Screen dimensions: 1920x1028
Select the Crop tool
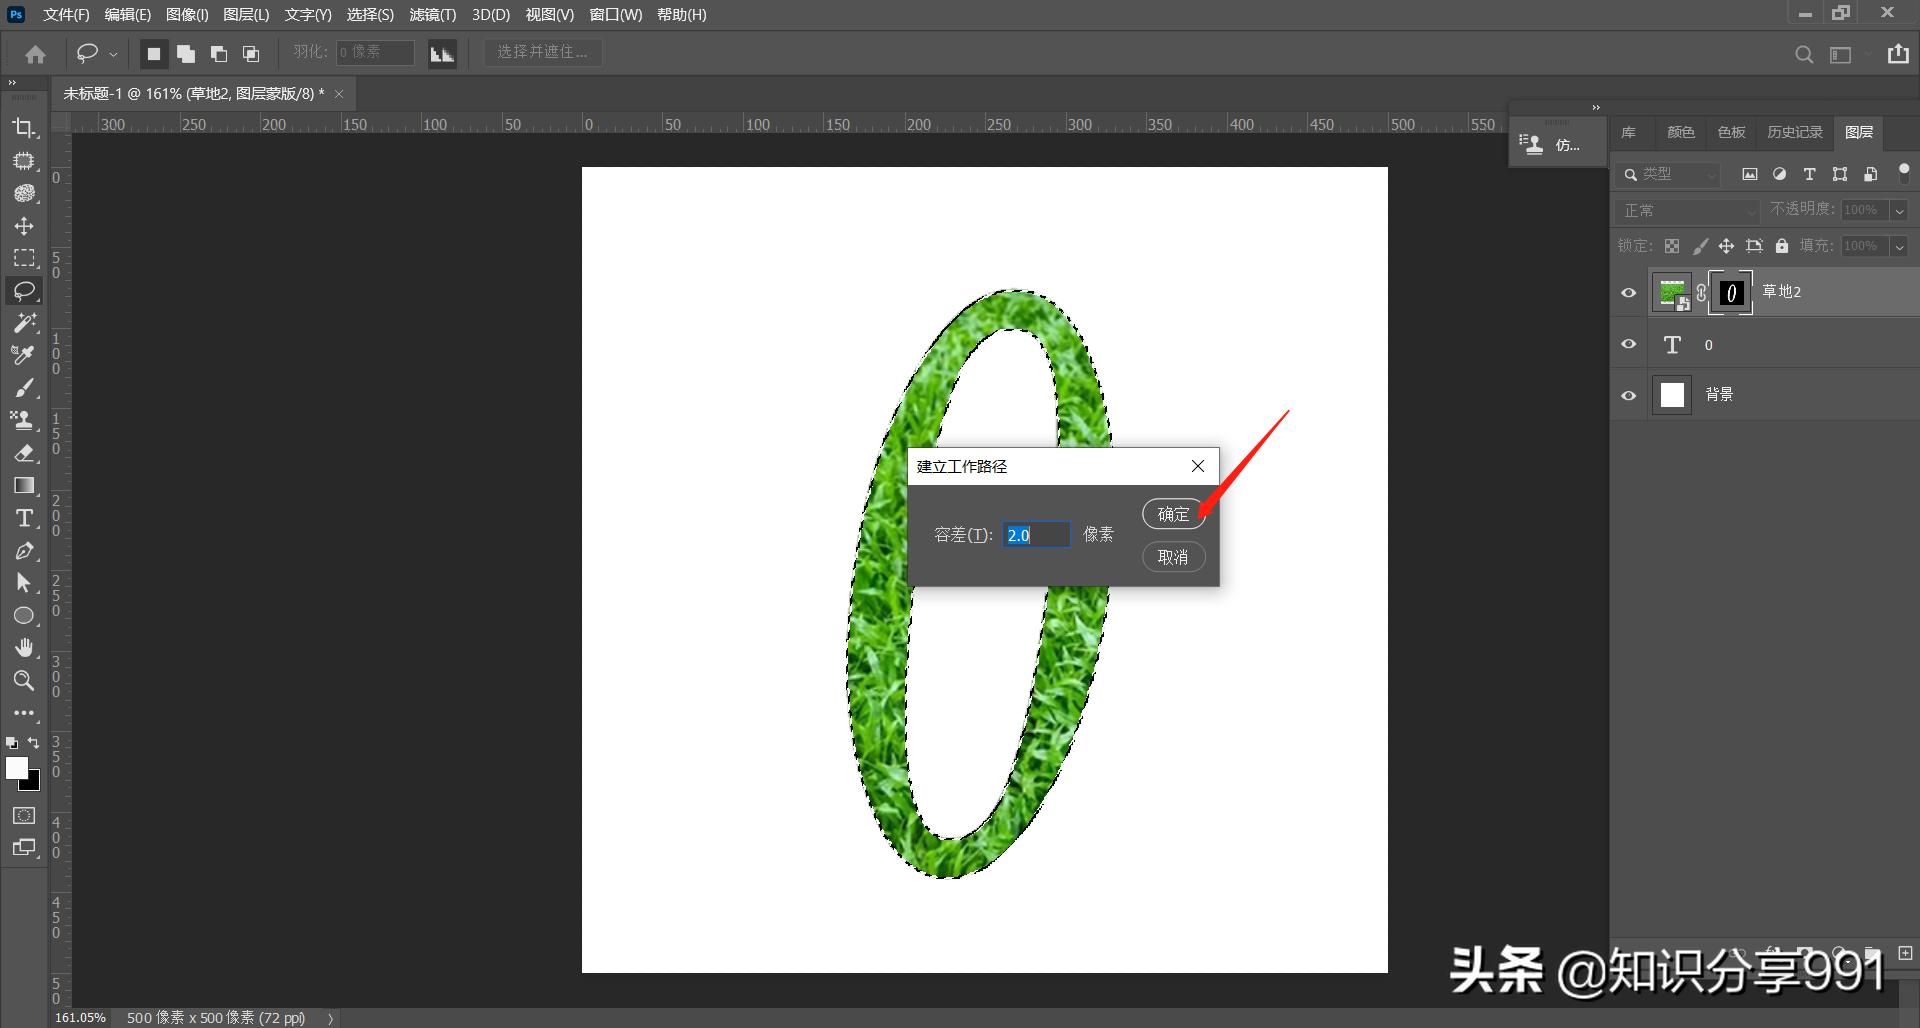[x=24, y=128]
